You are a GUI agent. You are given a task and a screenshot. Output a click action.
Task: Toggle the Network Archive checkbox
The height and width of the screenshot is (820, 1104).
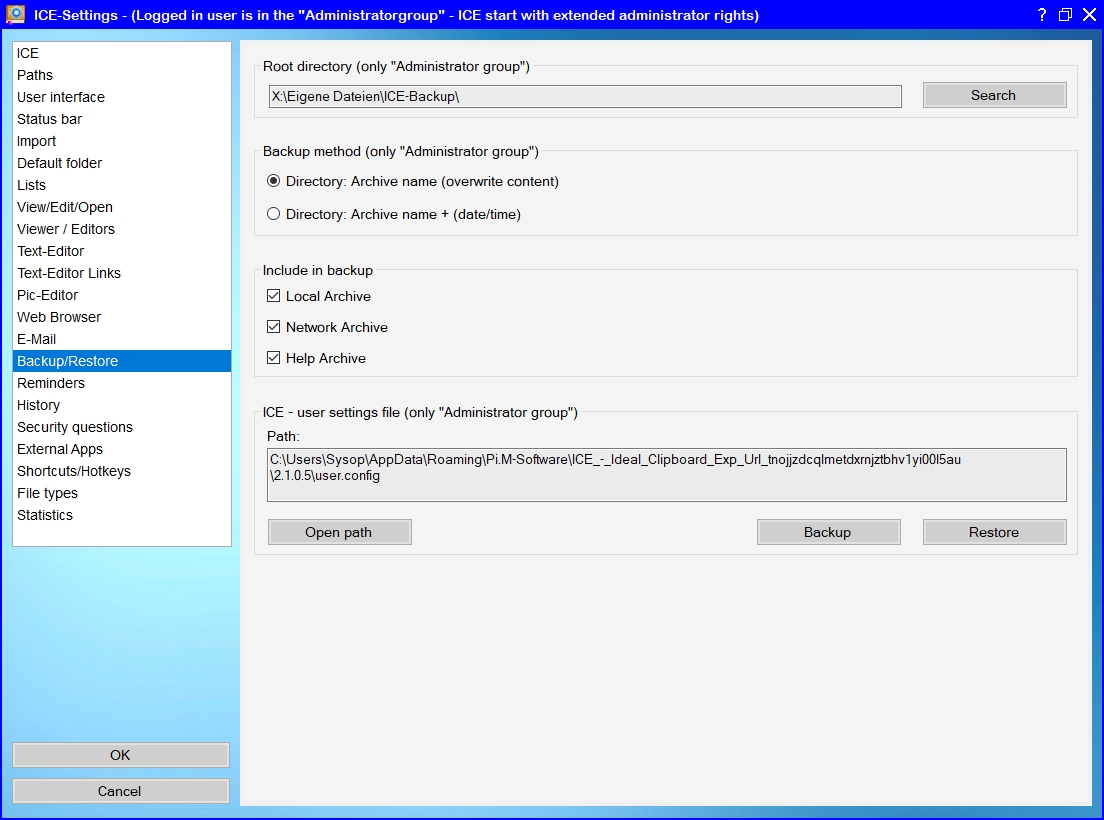point(274,327)
